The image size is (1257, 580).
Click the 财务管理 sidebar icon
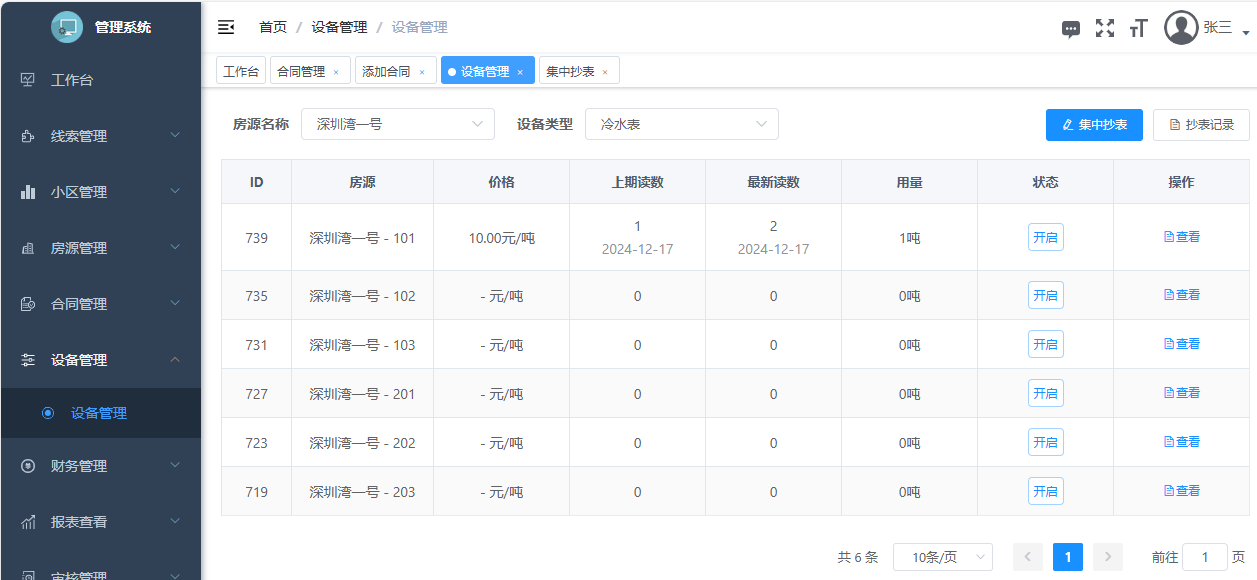28,466
